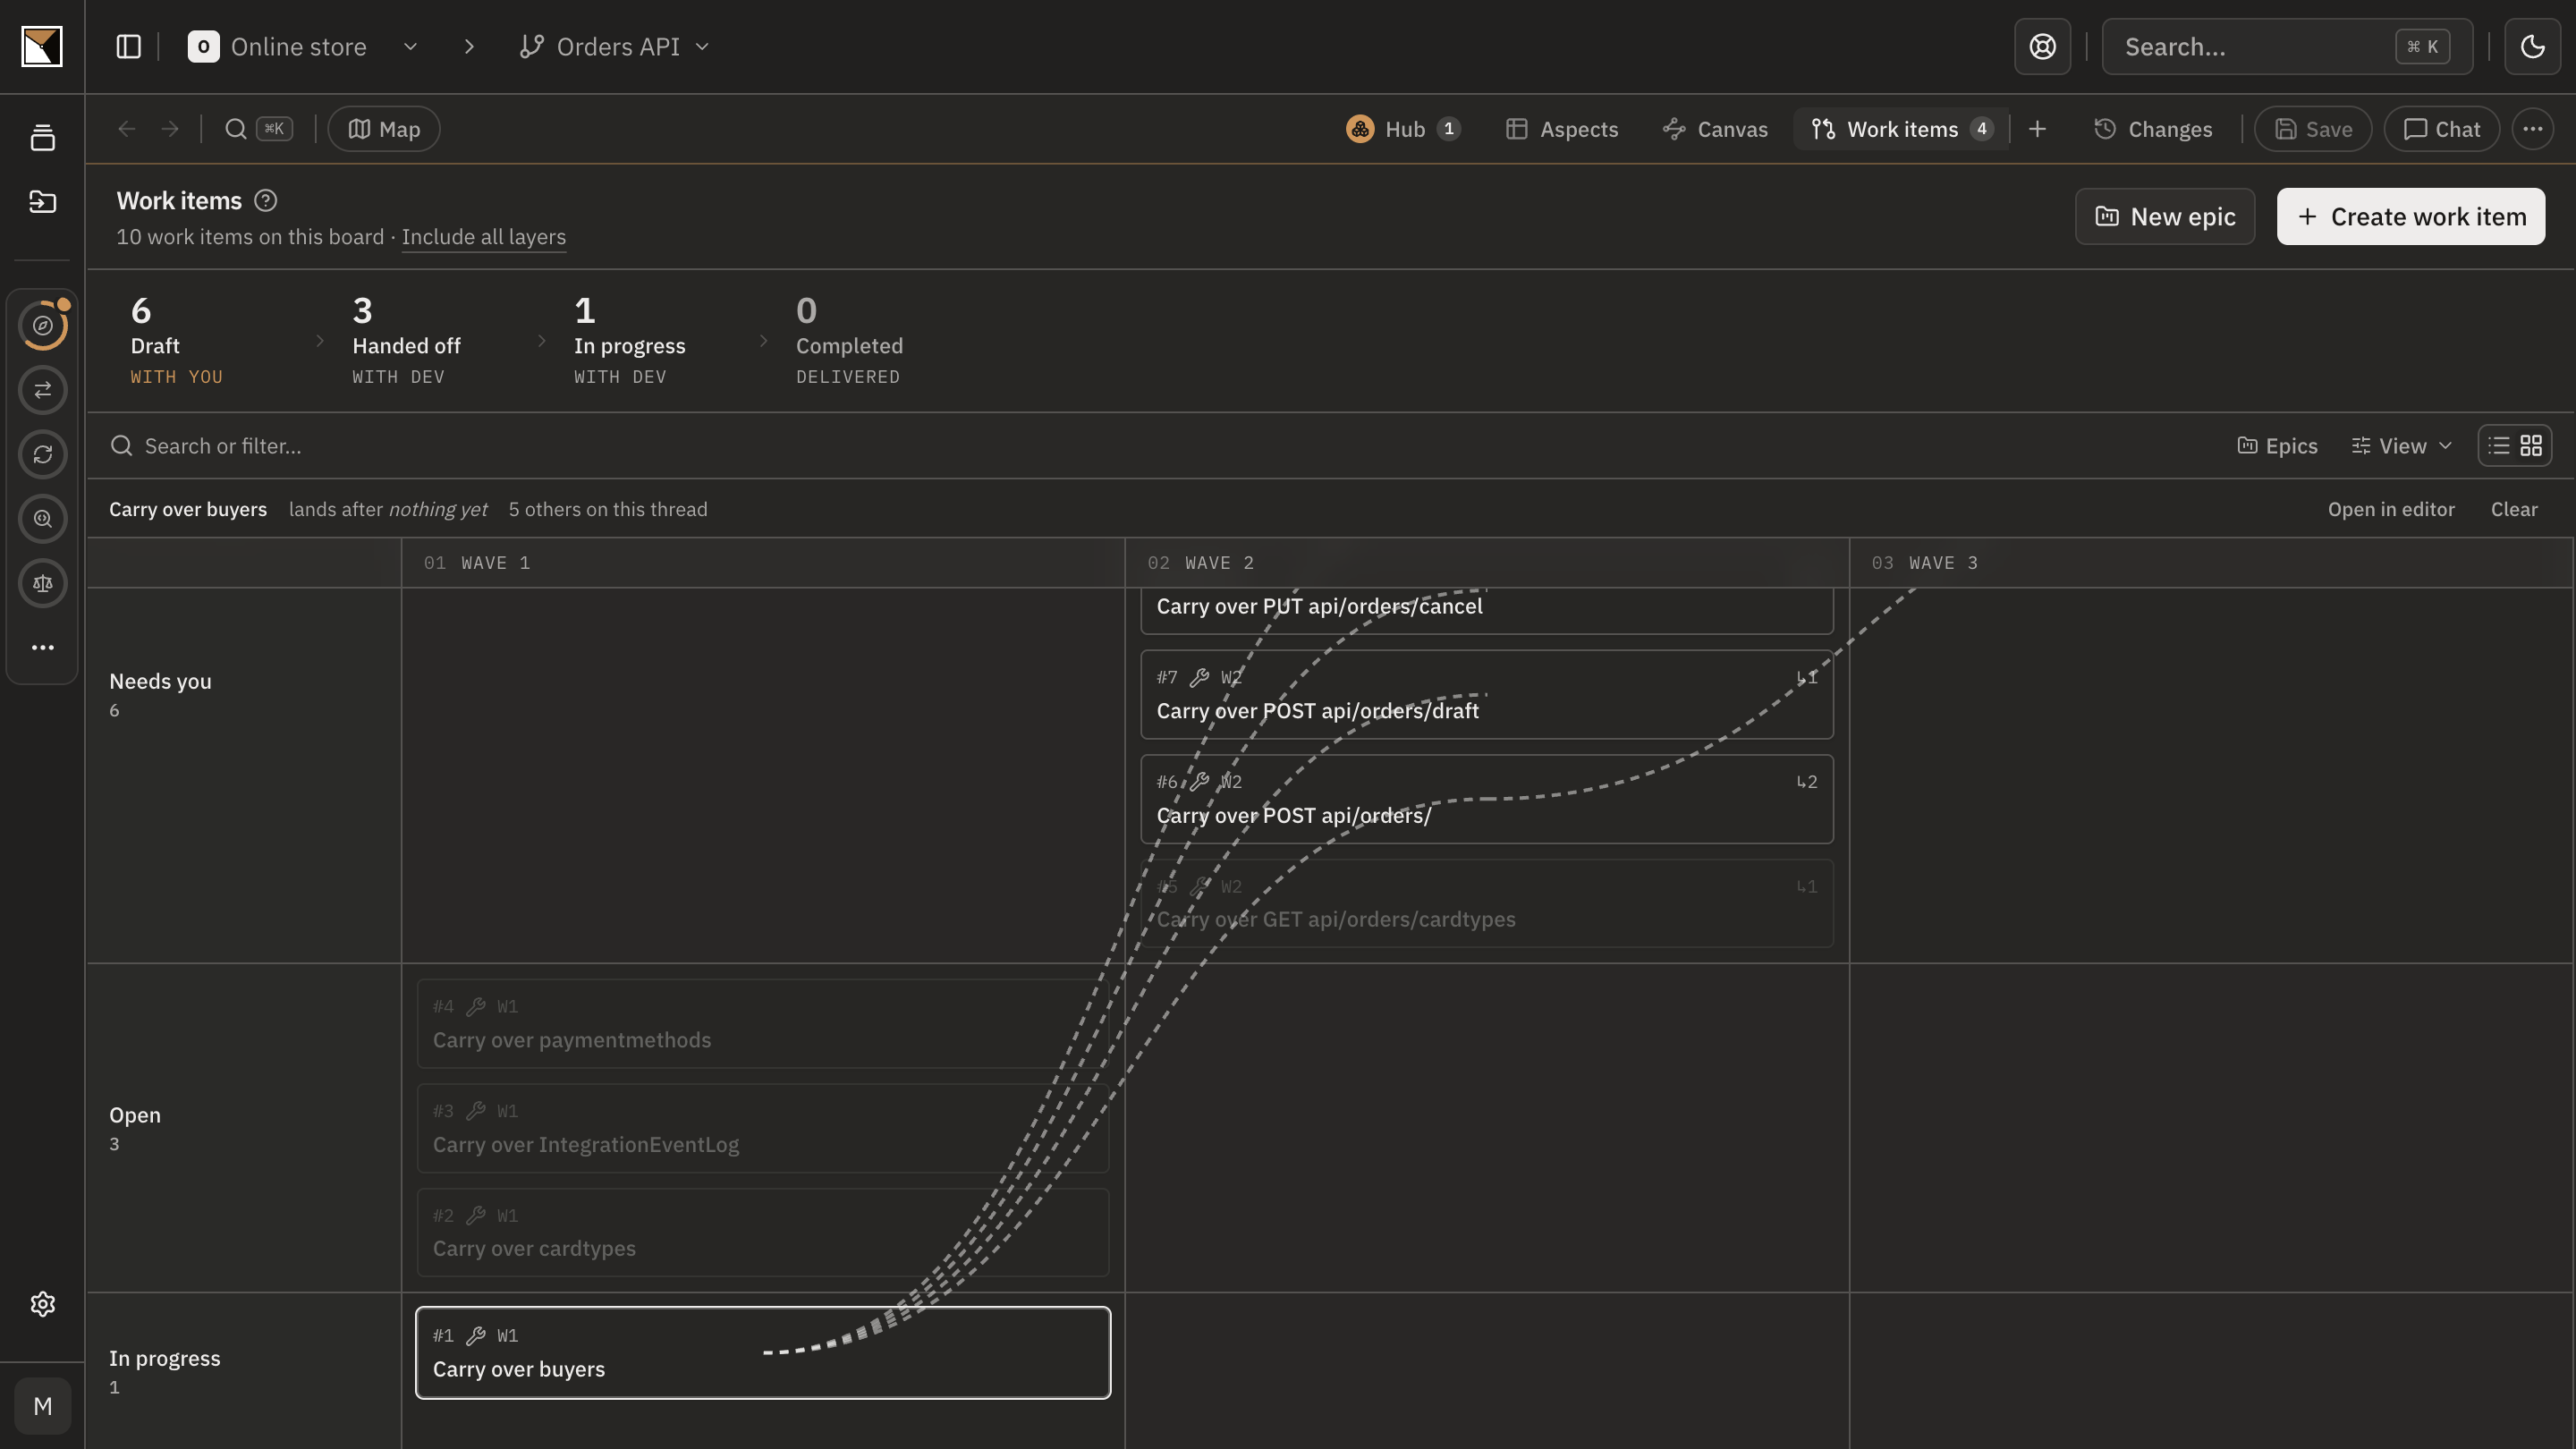The height and width of the screenshot is (1449, 2576).
Task: Switch to the Canvas tab
Action: point(1715,129)
